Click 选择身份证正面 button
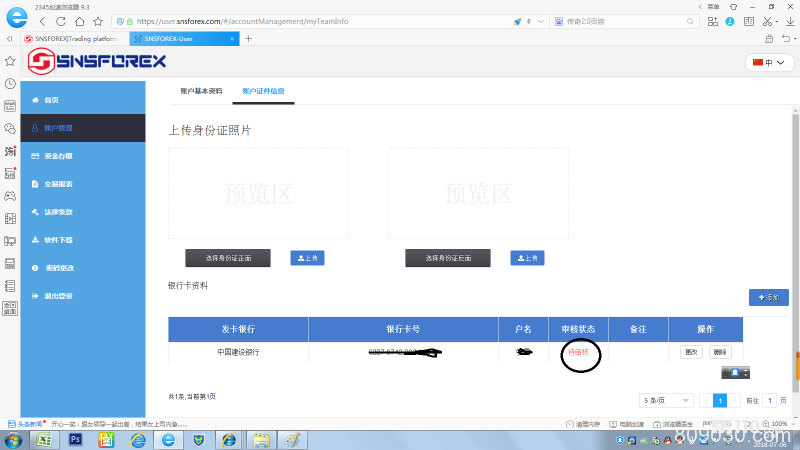This screenshot has height=450, width=800. pos(228,258)
